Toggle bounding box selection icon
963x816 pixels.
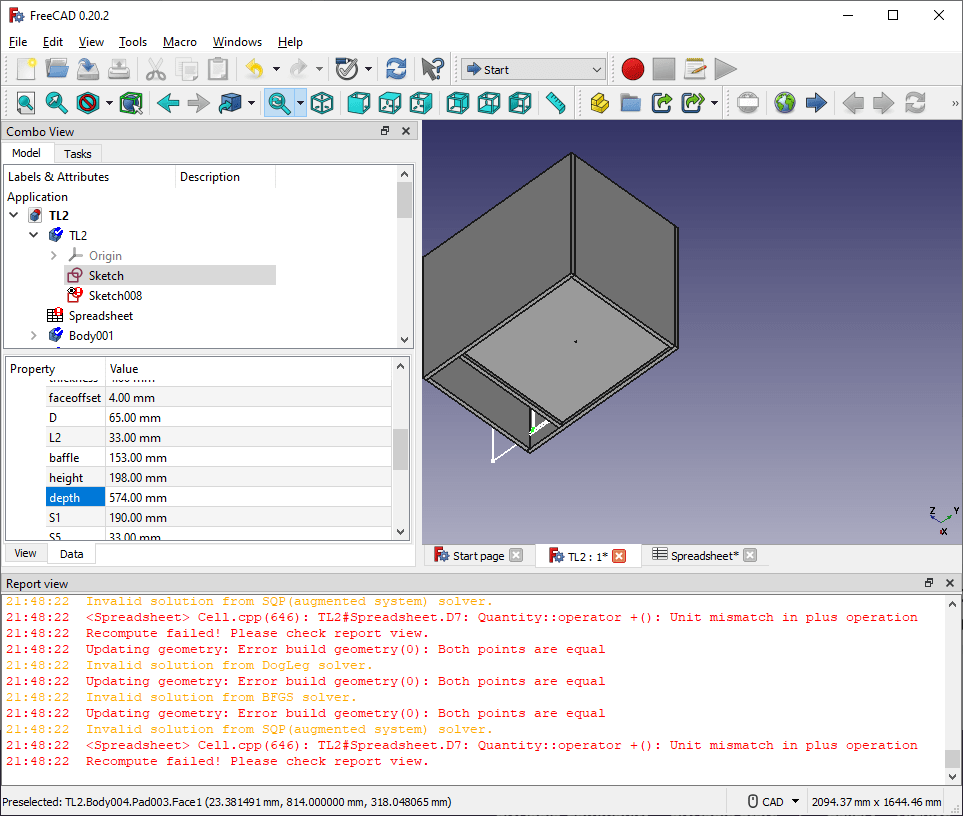pyautogui.click(x=131, y=103)
